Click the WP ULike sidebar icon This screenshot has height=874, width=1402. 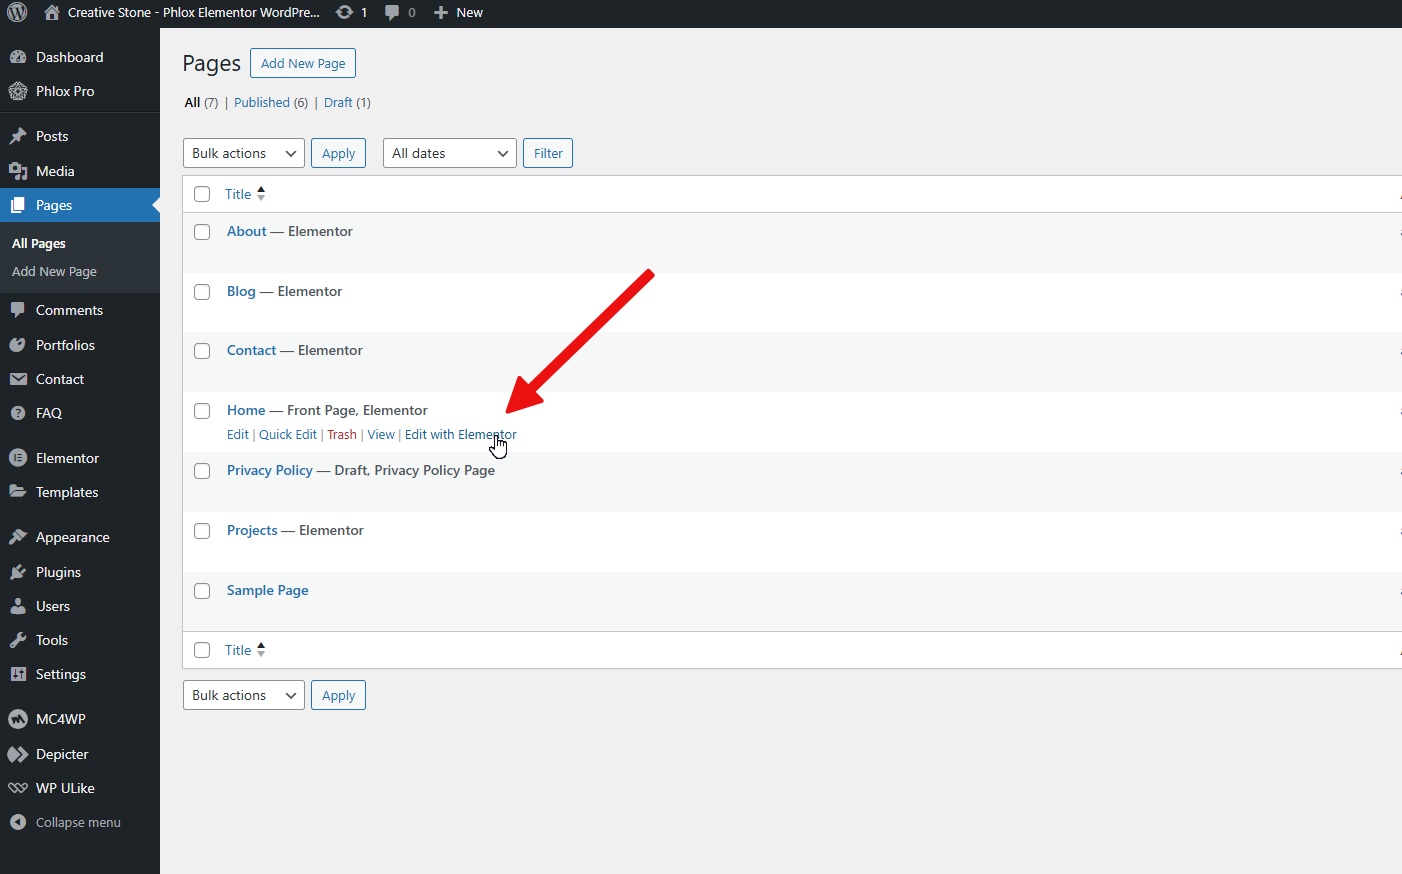[x=18, y=788]
